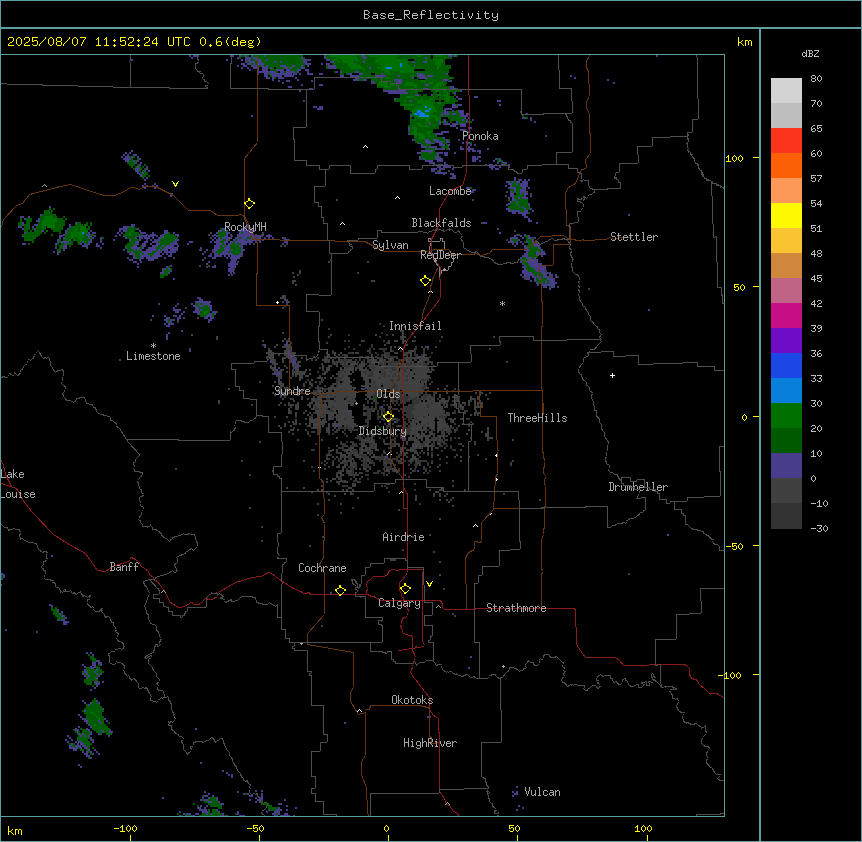Click the Sundre label
Viewport: 862px width, 842px height.
tap(292, 391)
